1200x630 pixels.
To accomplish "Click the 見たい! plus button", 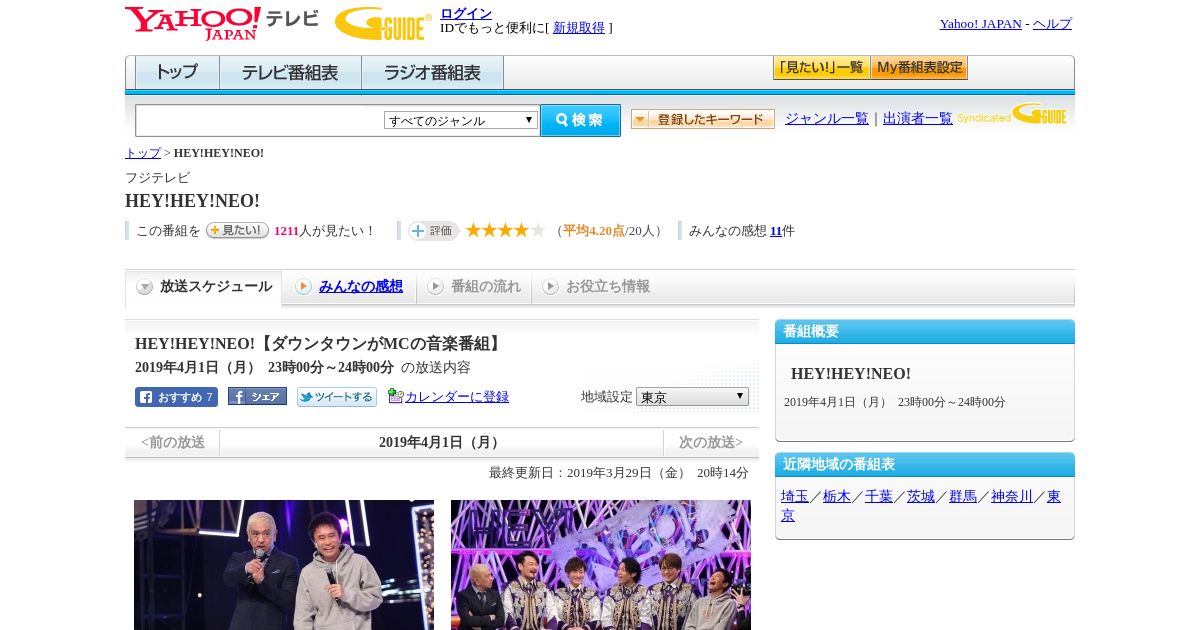I will click(x=237, y=230).
